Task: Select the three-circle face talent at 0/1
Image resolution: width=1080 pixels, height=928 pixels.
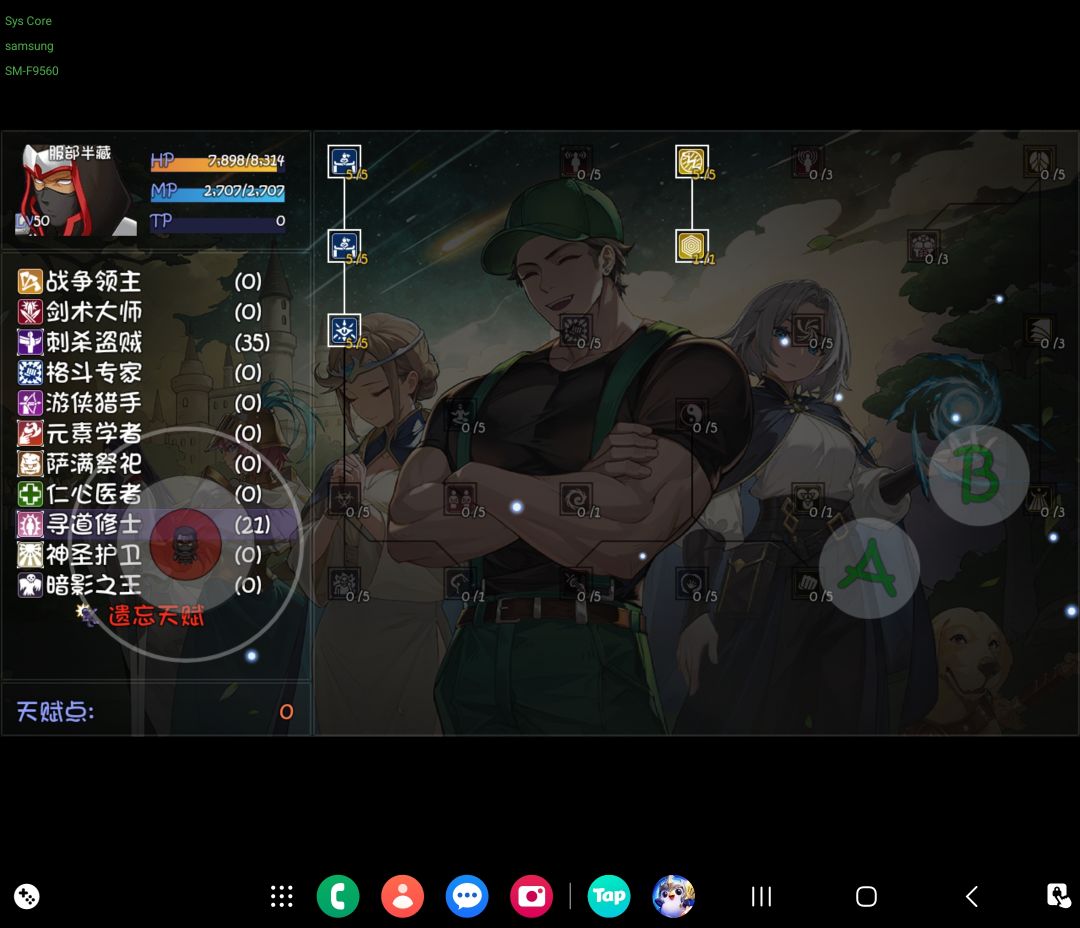Action: point(807,499)
